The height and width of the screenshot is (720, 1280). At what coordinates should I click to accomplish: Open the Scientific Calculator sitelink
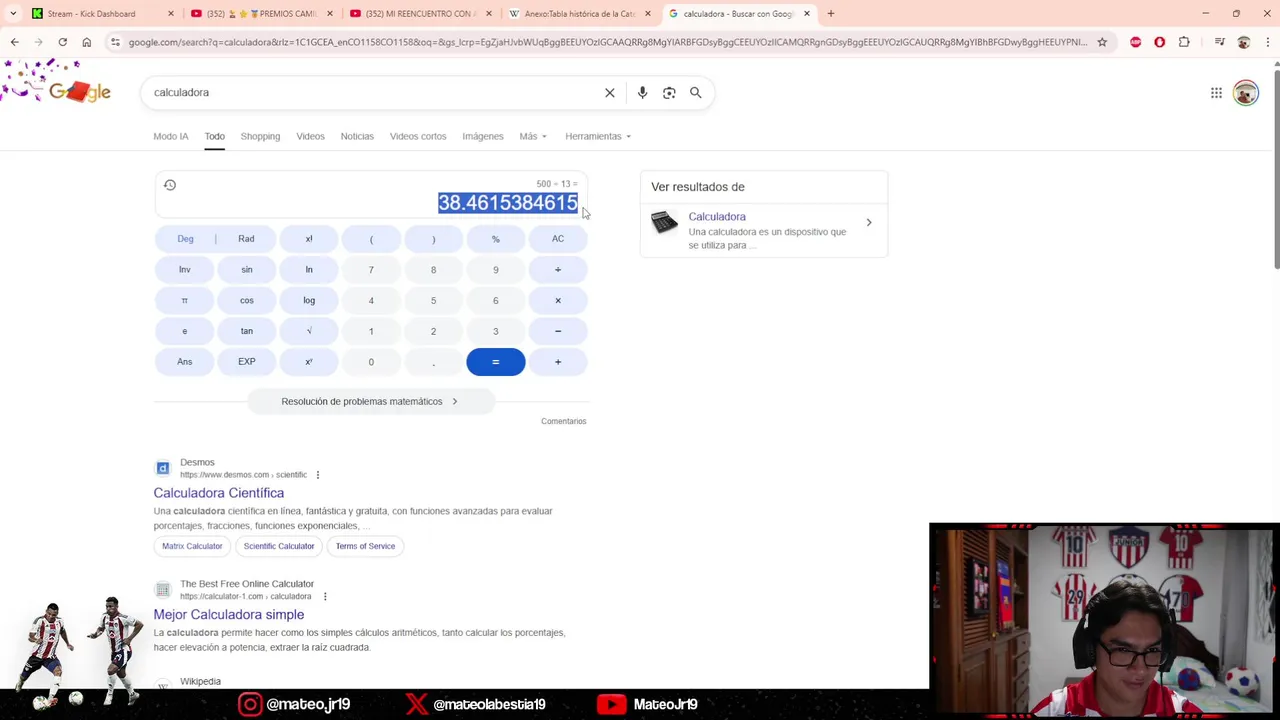tap(279, 546)
